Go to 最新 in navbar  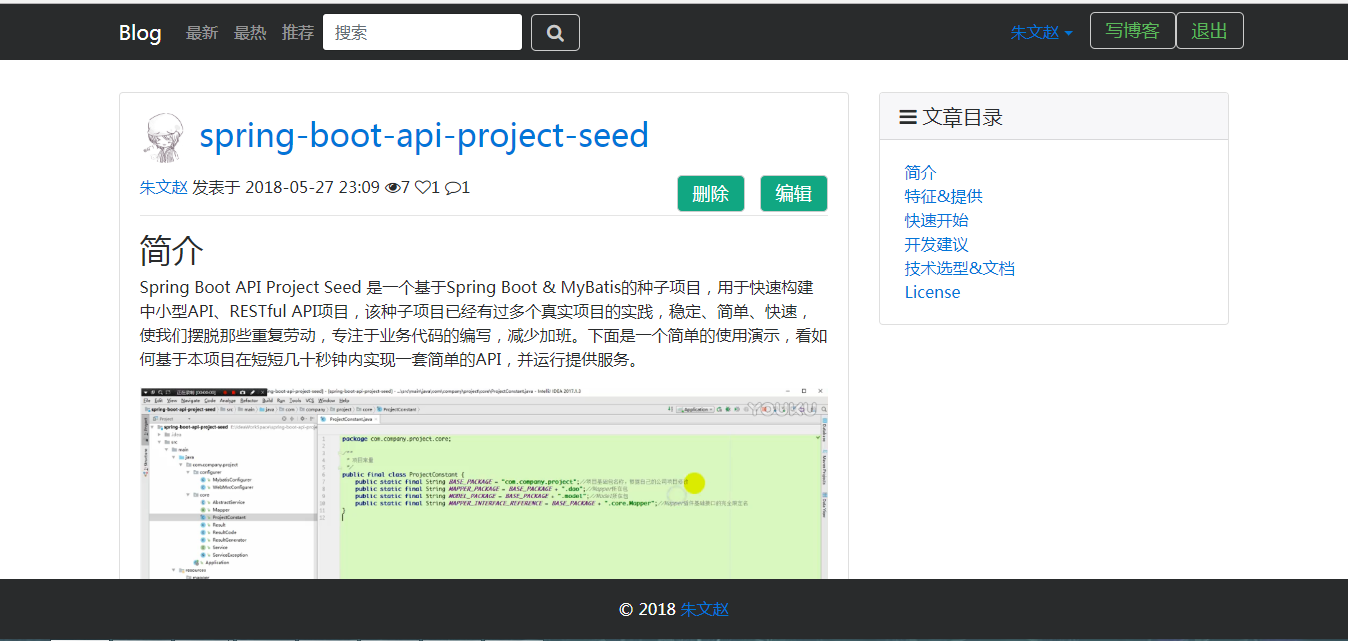[202, 32]
